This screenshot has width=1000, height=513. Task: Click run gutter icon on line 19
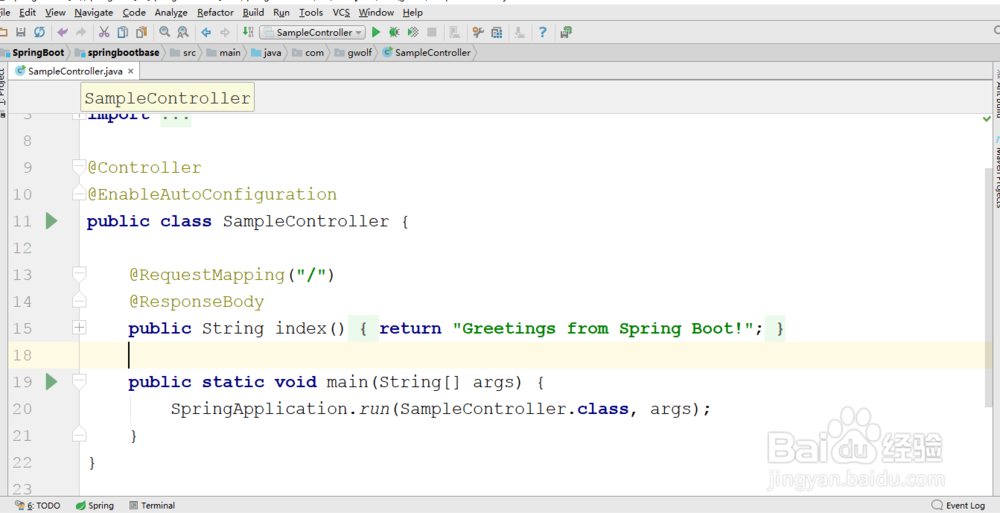point(52,382)
